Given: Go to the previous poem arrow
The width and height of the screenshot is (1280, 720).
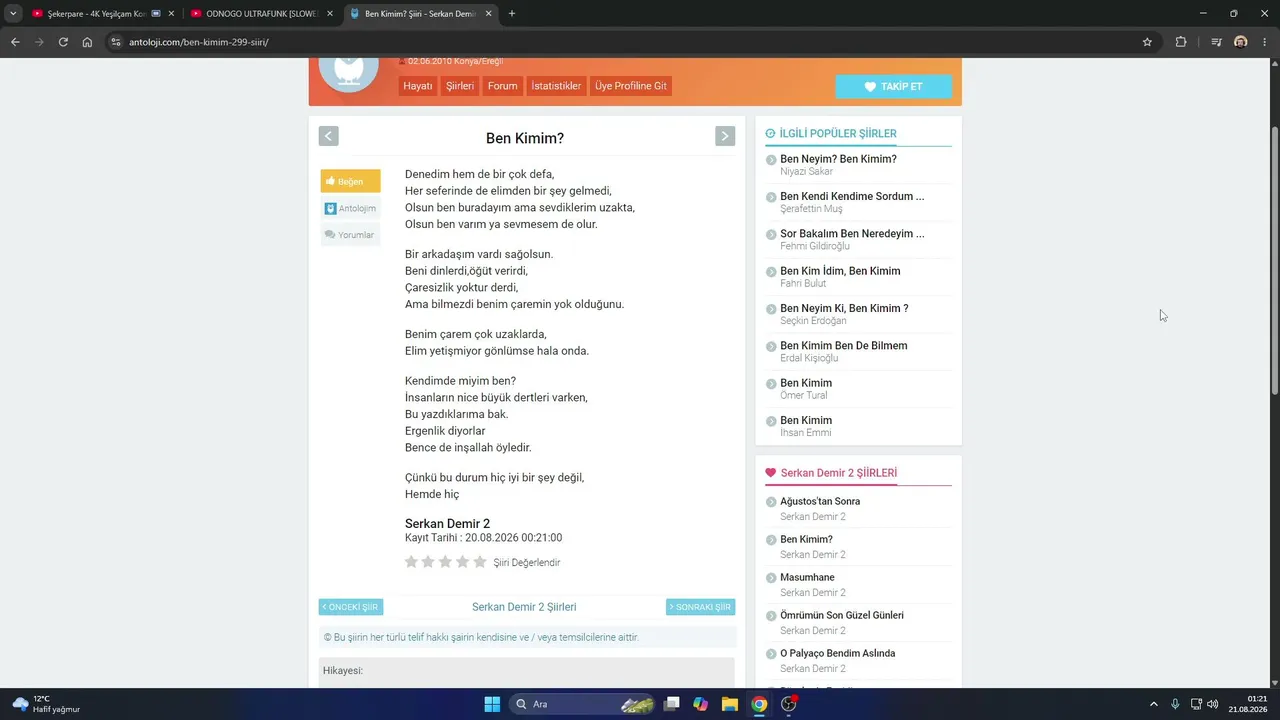Looking at the screenshot, I should (328, 136).
